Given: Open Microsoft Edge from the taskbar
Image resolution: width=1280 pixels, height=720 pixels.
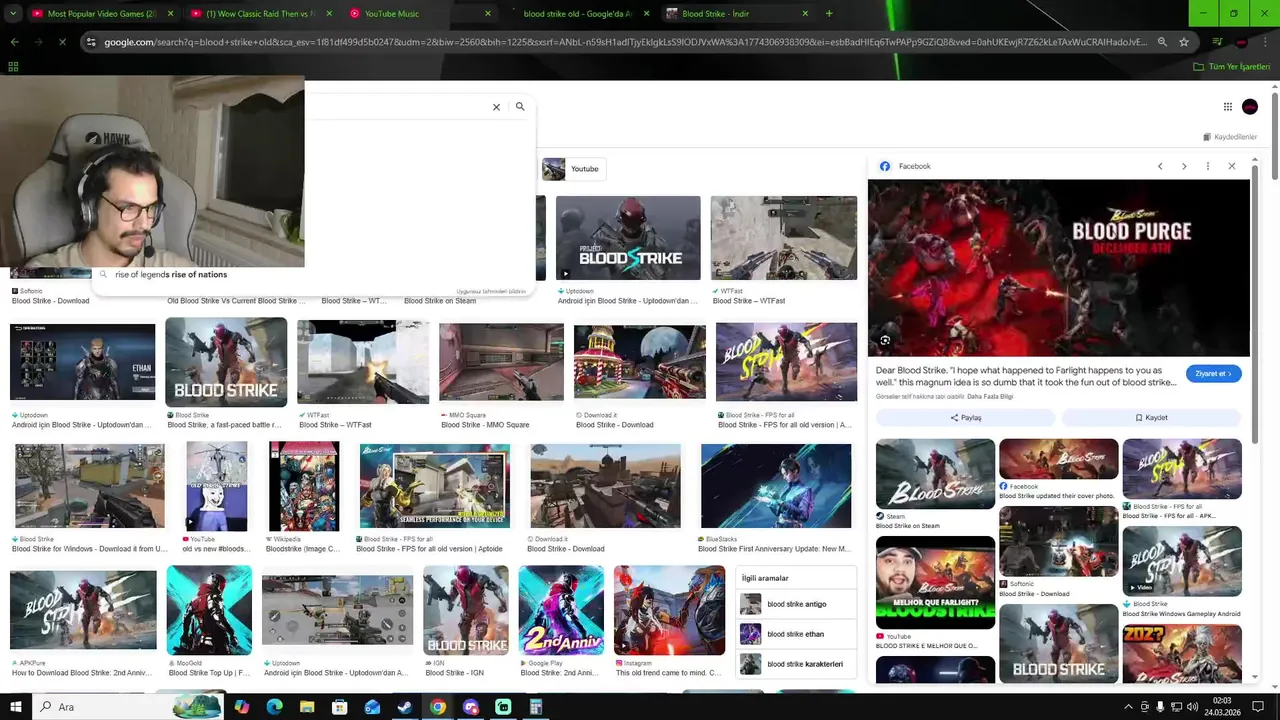Looking at the screenshot, I should coord(274,707).
